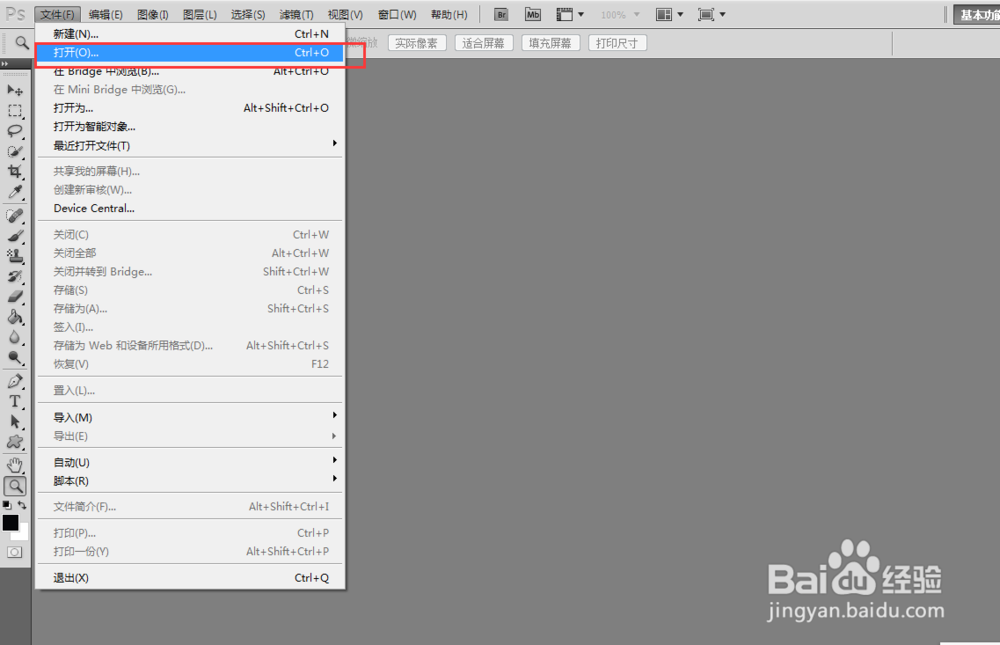Click the 适合屏幕 button
Viewport: 1000px width, 645px height.
click(483, 43)
